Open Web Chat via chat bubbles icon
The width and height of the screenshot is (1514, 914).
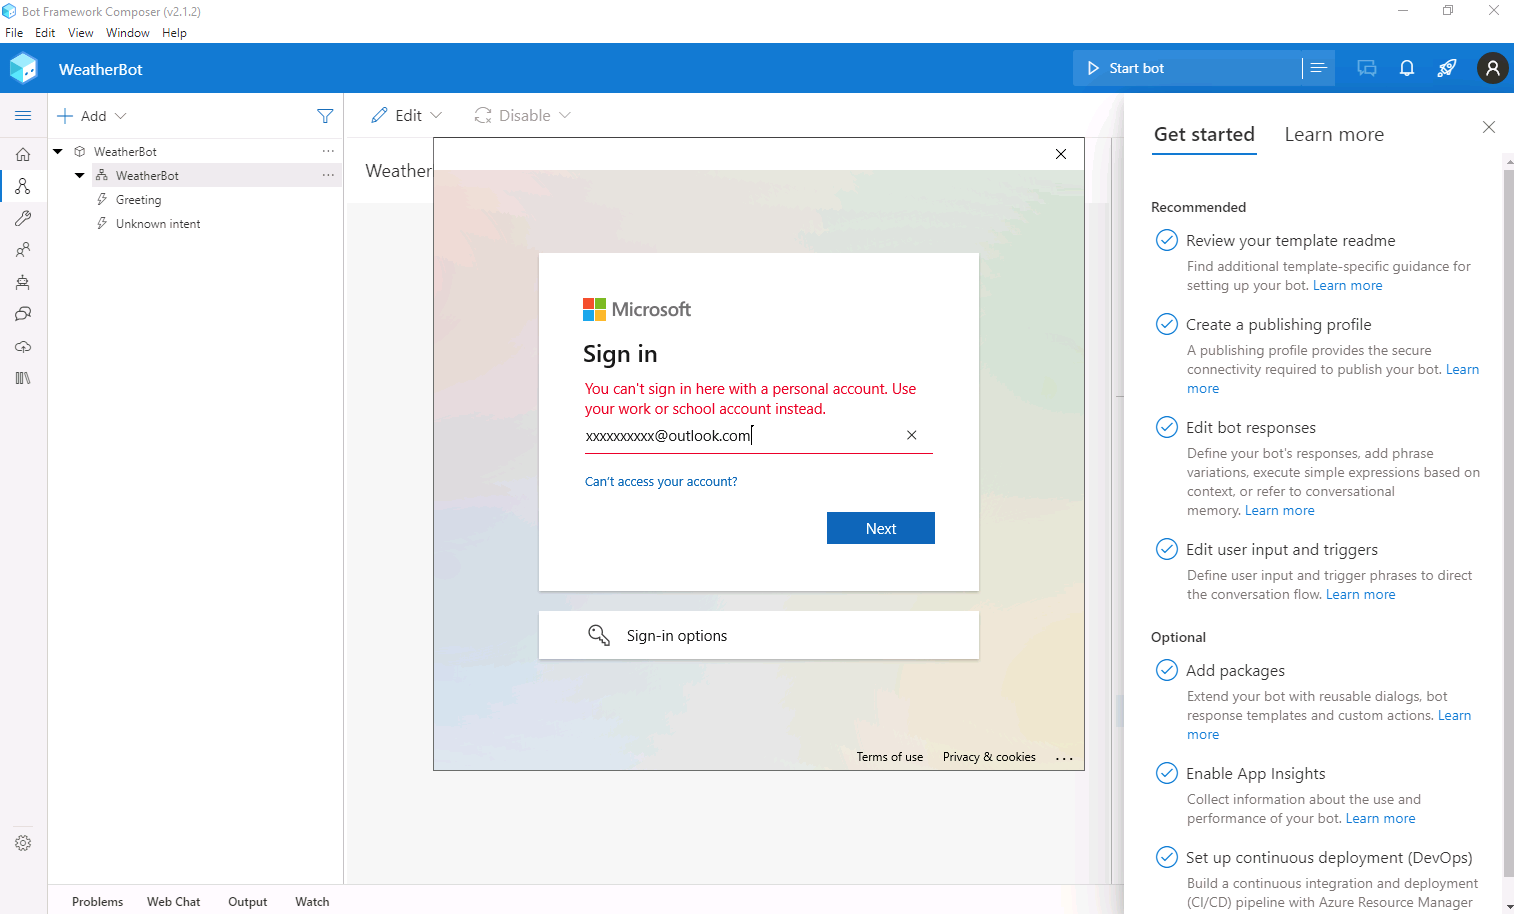tap(1367, 68)
